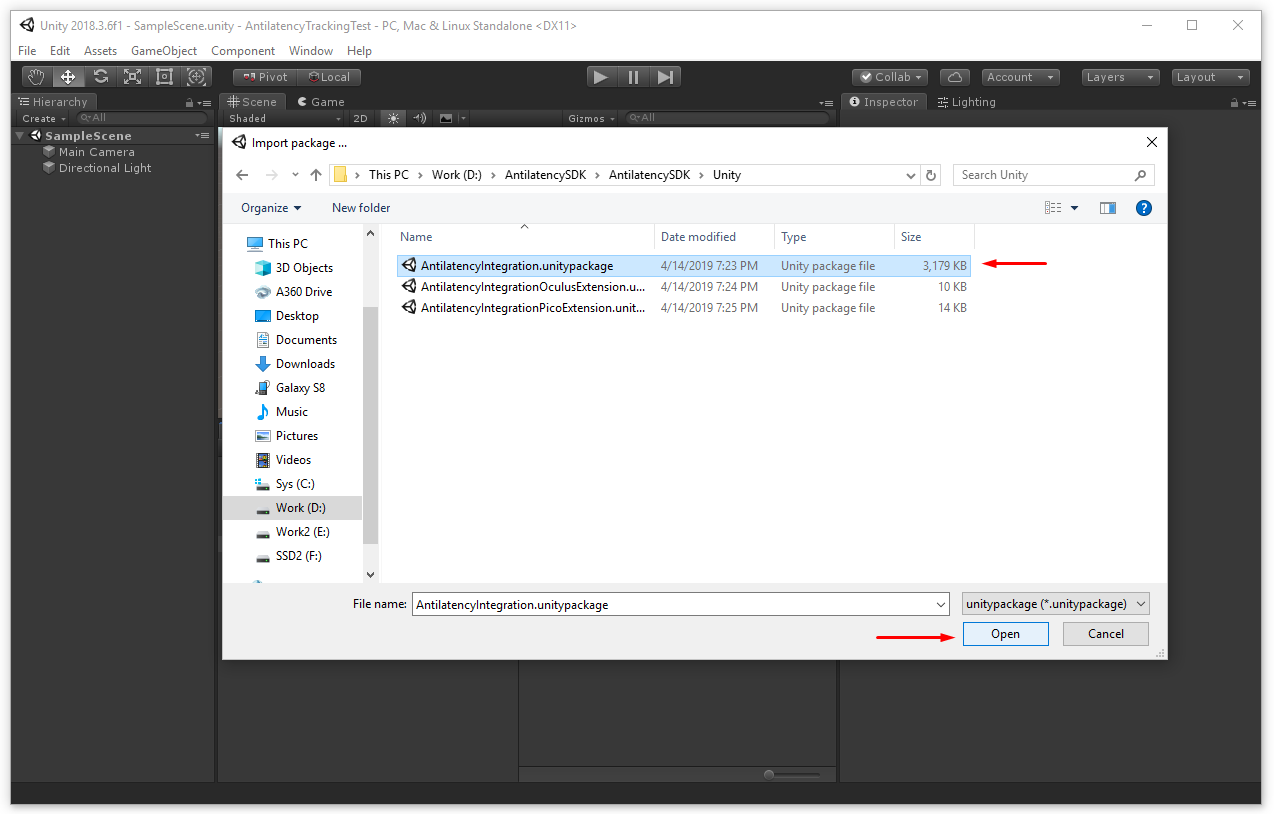Switch to the Game tab

click(320, 102)
